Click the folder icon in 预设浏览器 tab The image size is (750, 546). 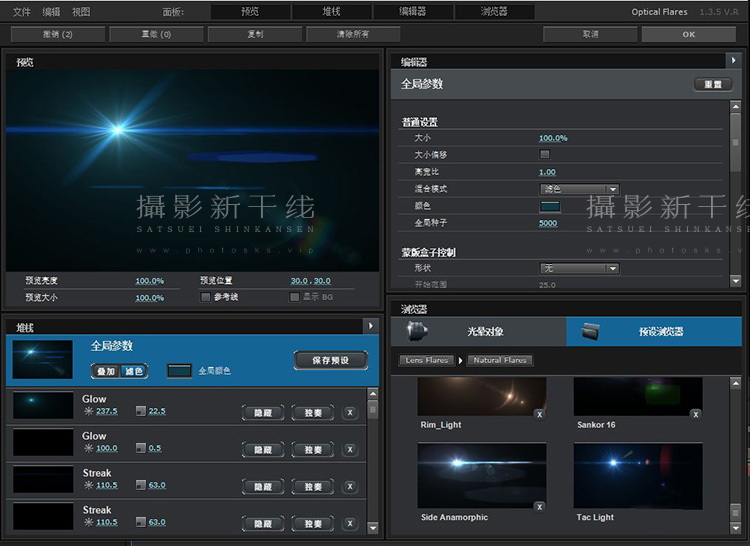590,331
